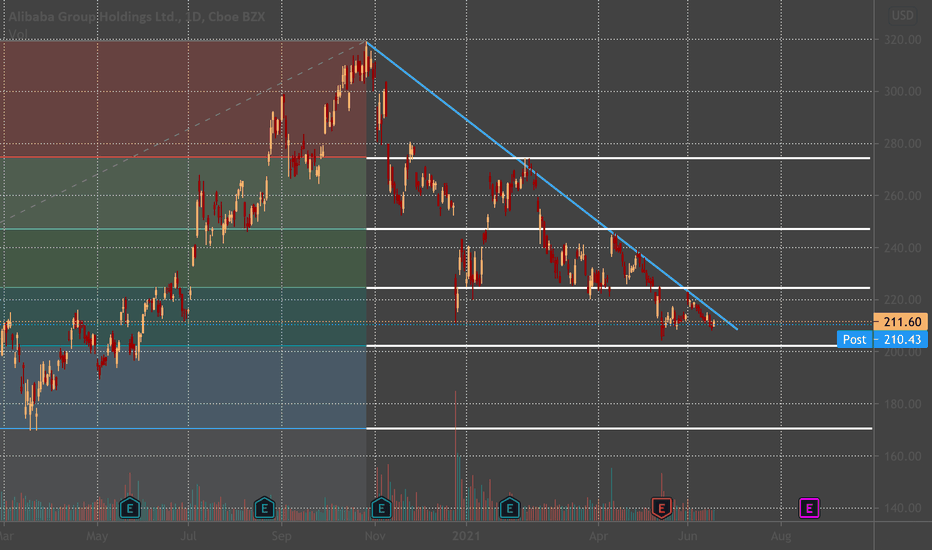Open the magenta upcoming earnings marker

coord(809,508)
